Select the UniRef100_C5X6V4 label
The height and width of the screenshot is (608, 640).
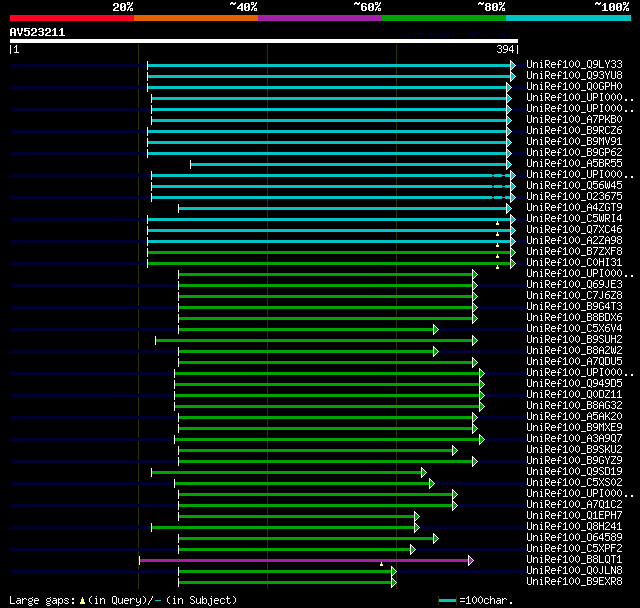tap(574, 329)
